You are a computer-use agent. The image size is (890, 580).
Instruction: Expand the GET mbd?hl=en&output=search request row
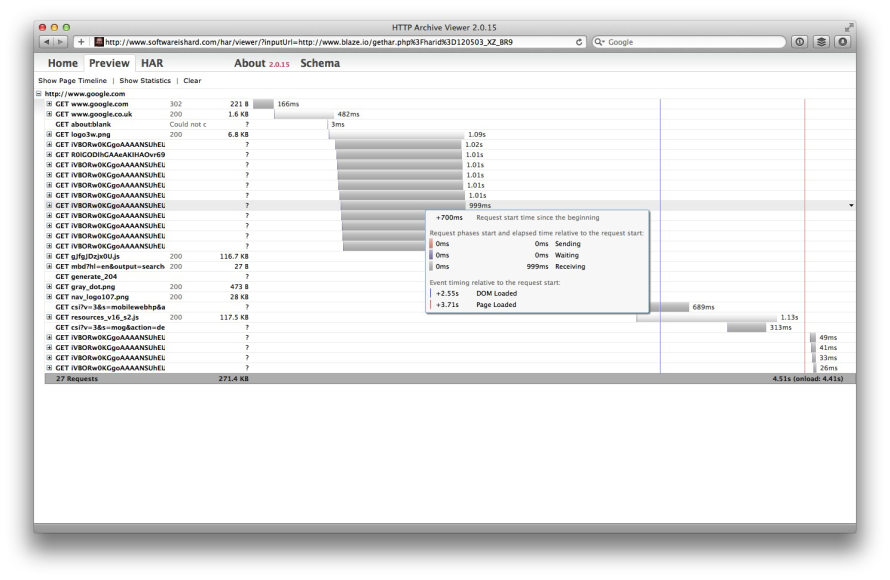[49, 266]
